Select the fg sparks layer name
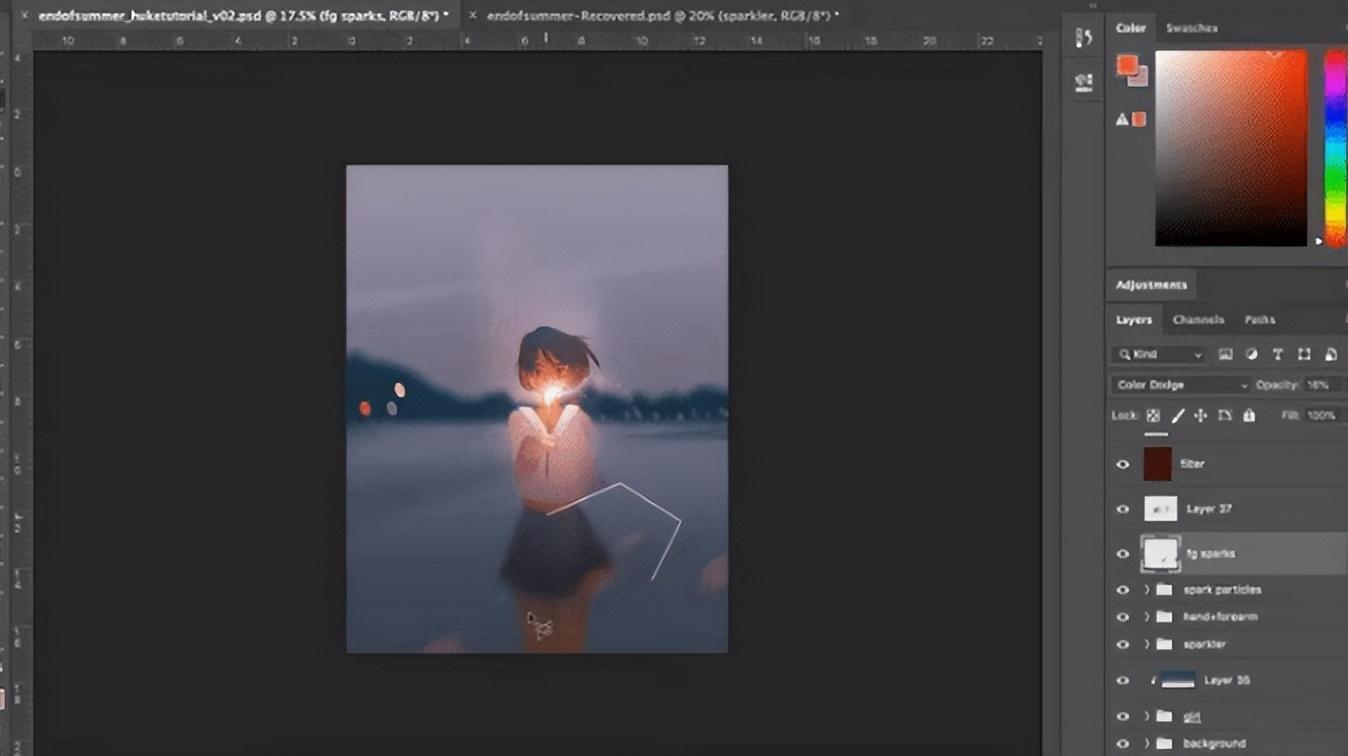The width and height of the screenshot is (1348, 756). coord(1210,554)
